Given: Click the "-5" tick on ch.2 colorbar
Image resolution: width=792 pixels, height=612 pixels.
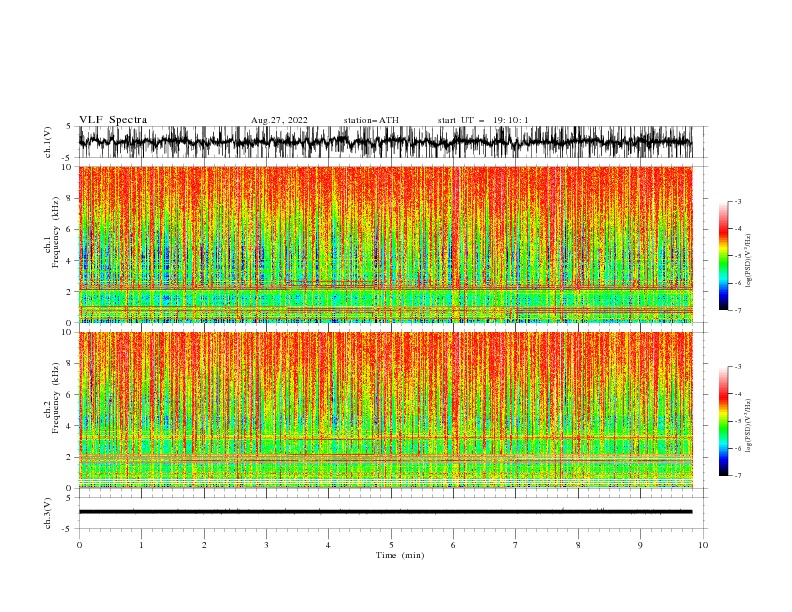Looking at the screenshot, I should tap(737, 421).
